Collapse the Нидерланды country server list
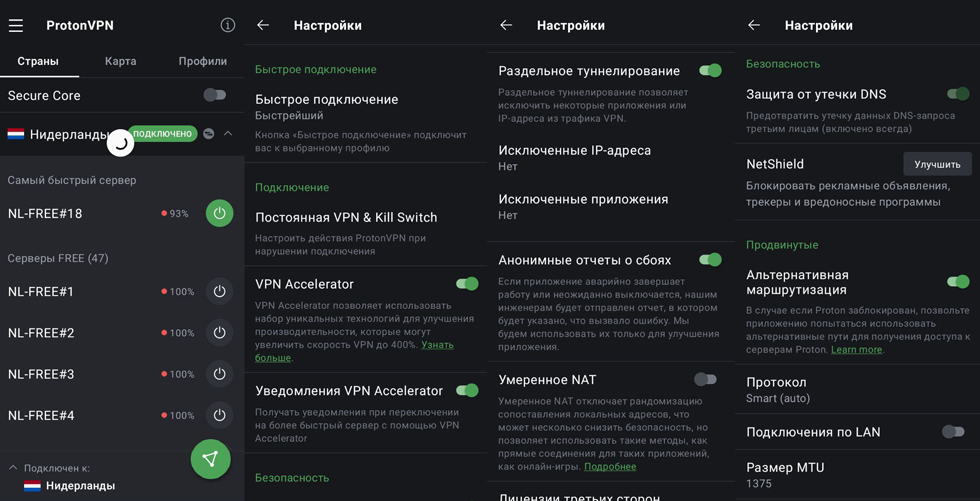 tap(228, 134)
